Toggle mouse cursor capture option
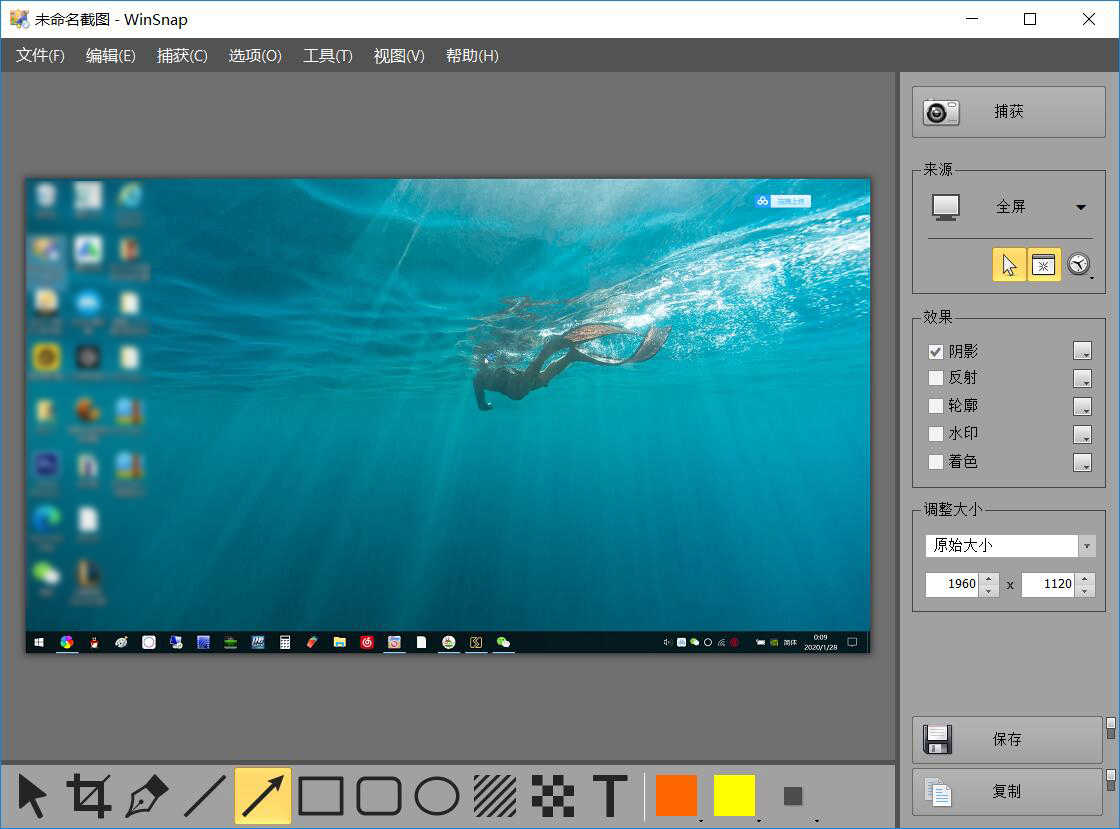The width and height of the screenshot is (1120, 829). (1009, 264)
